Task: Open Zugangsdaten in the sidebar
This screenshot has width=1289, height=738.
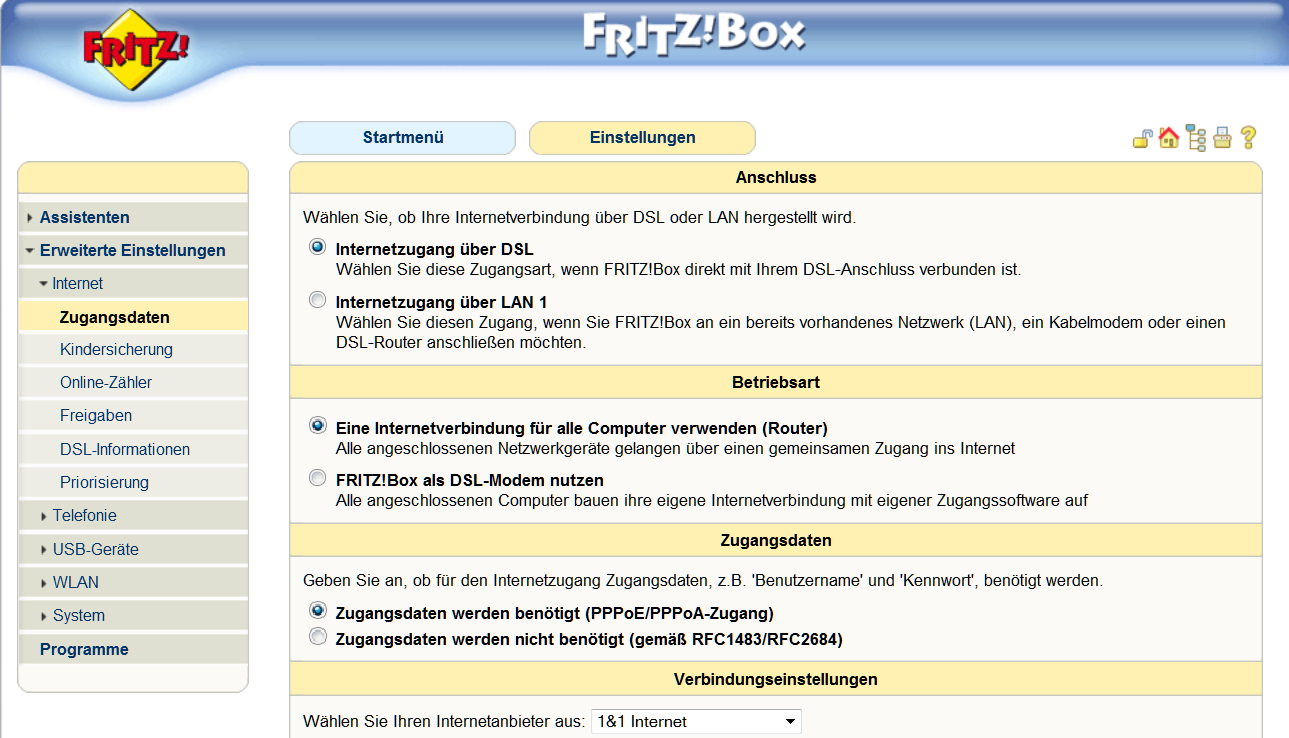Action: (133, 317)
